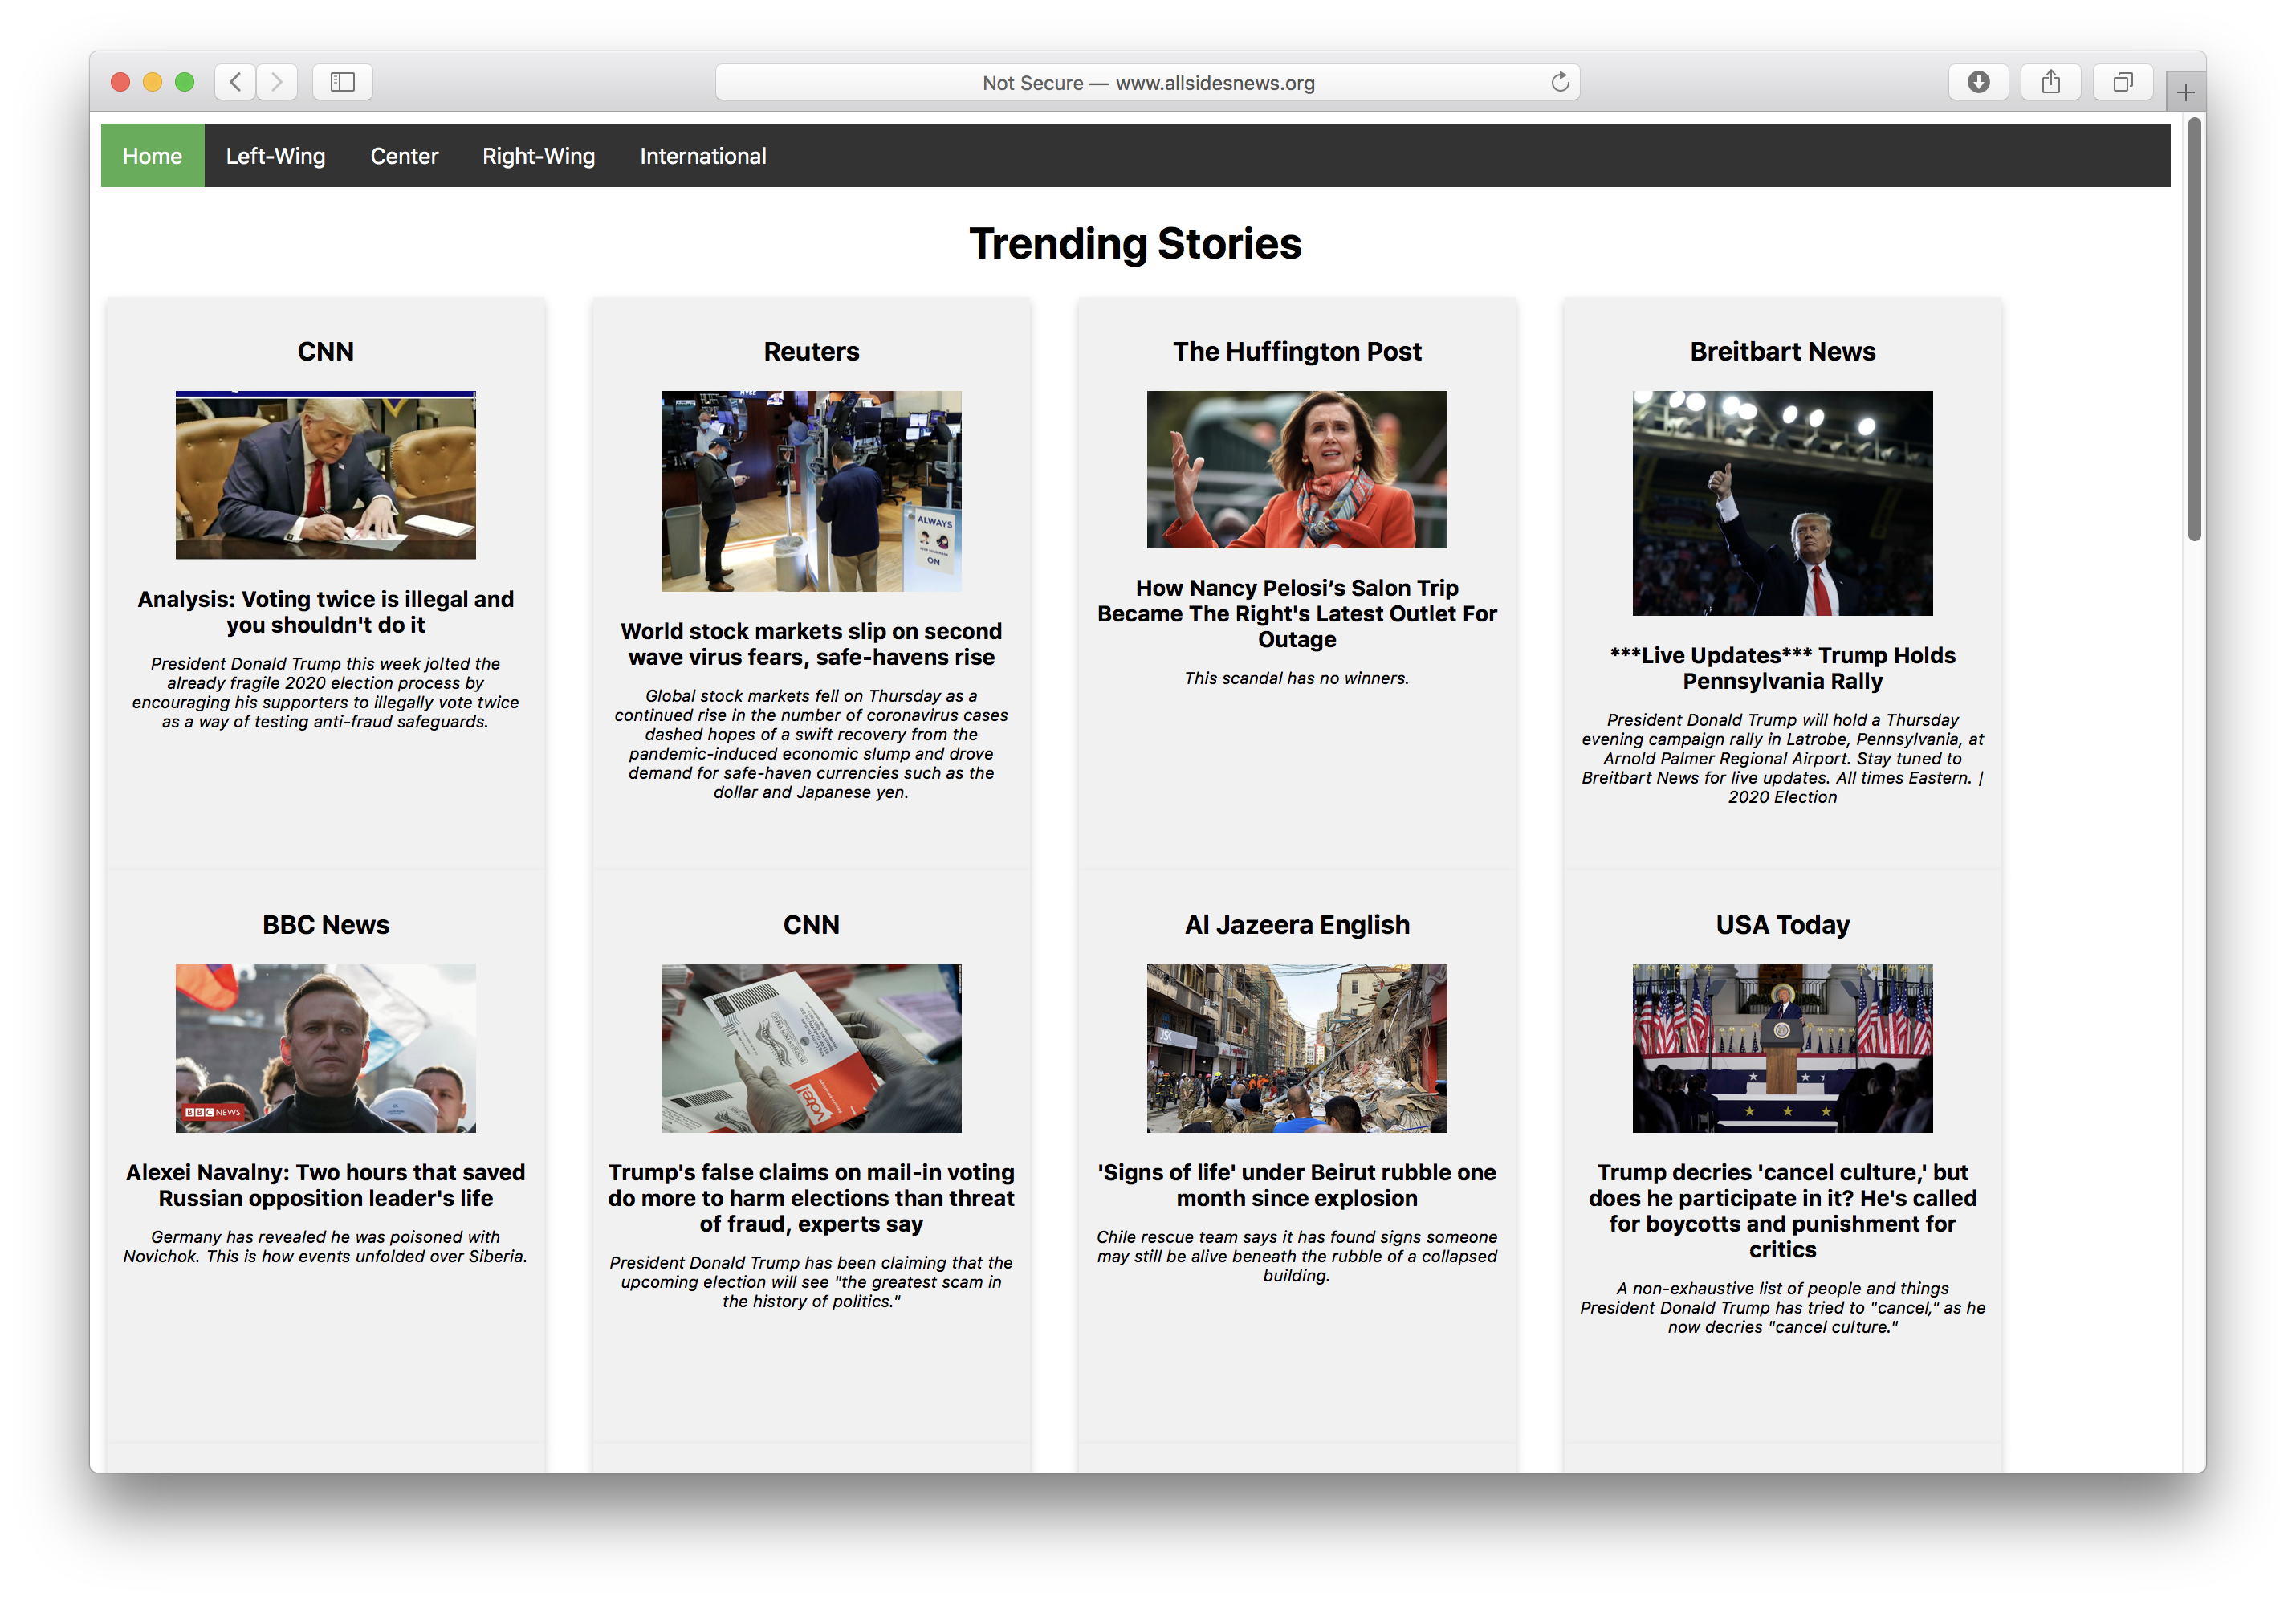Open 'Signs of life under Beirut rubble' headline
The image size is (2296, 1601).
point(1296,1185)
